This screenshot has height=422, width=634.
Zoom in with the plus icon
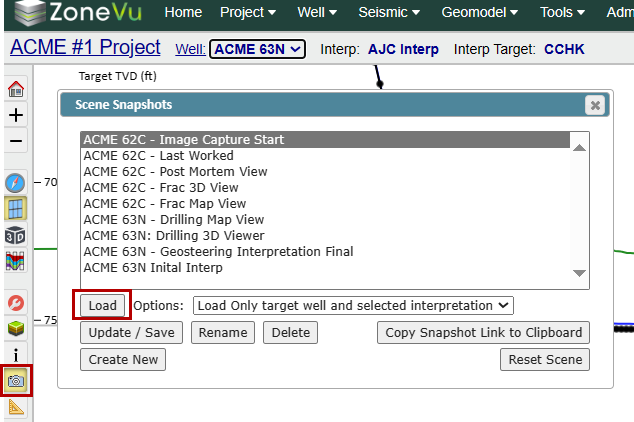point(16,115)
